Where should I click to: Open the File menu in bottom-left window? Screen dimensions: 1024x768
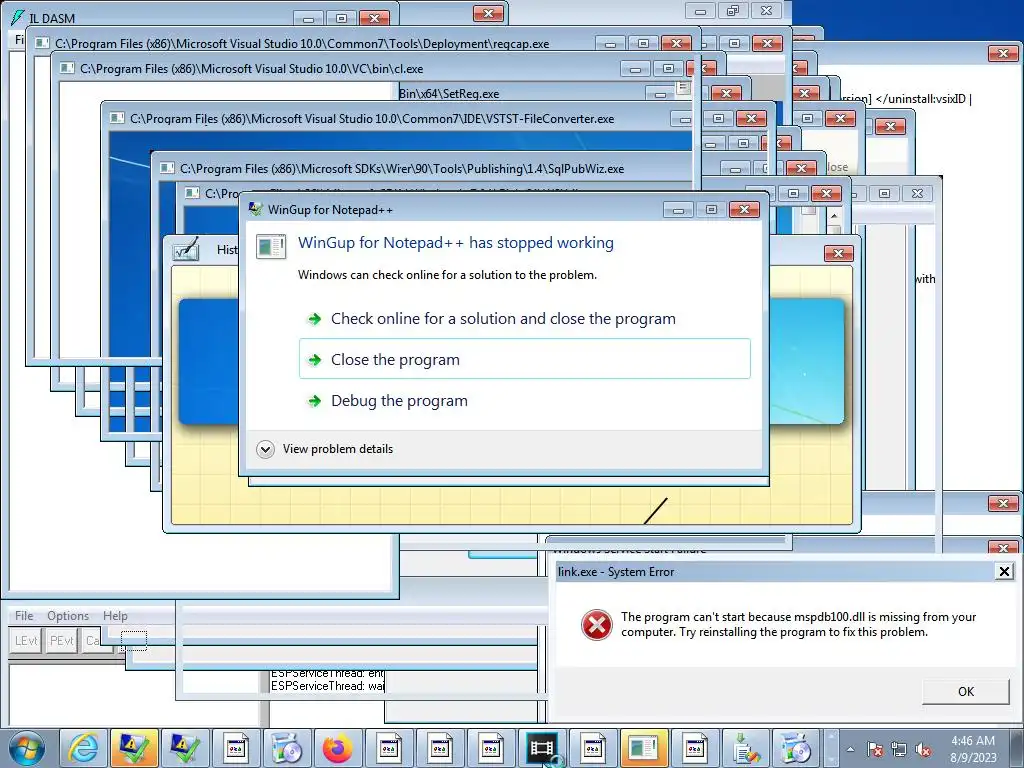tap(24, 616)
